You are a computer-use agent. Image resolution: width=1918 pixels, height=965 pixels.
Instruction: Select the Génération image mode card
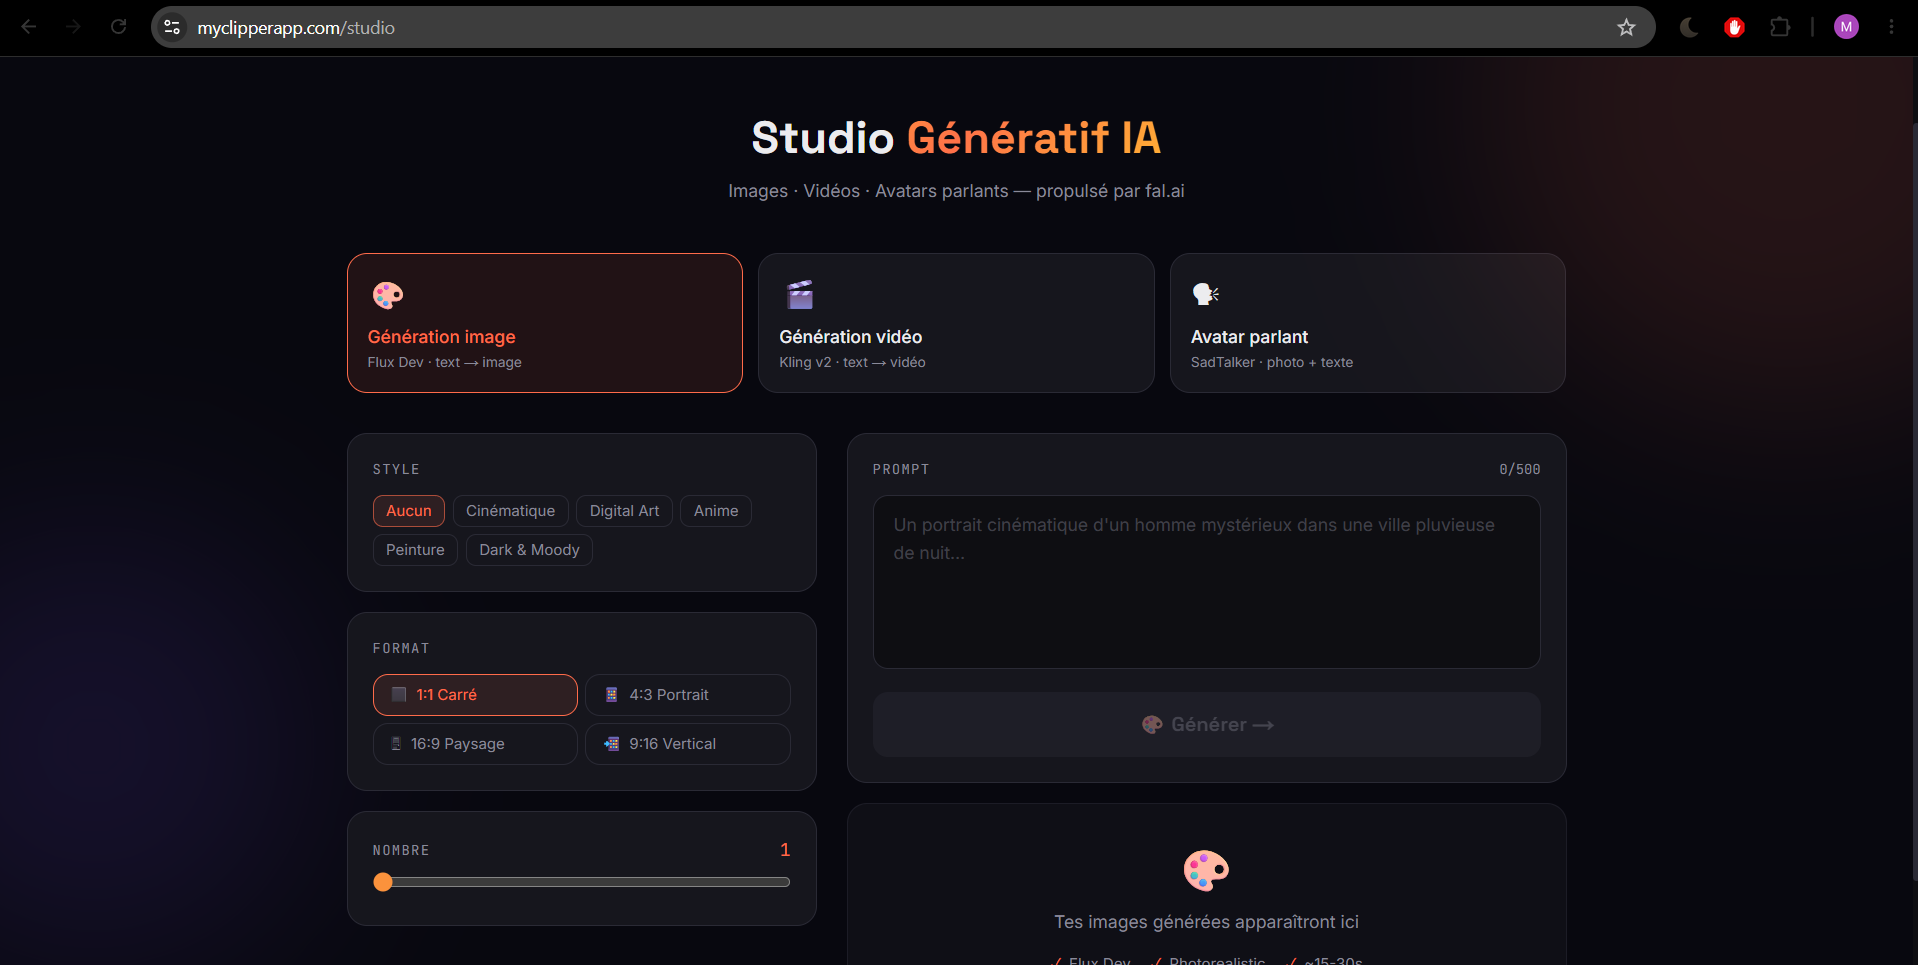(x=545, y=323)
